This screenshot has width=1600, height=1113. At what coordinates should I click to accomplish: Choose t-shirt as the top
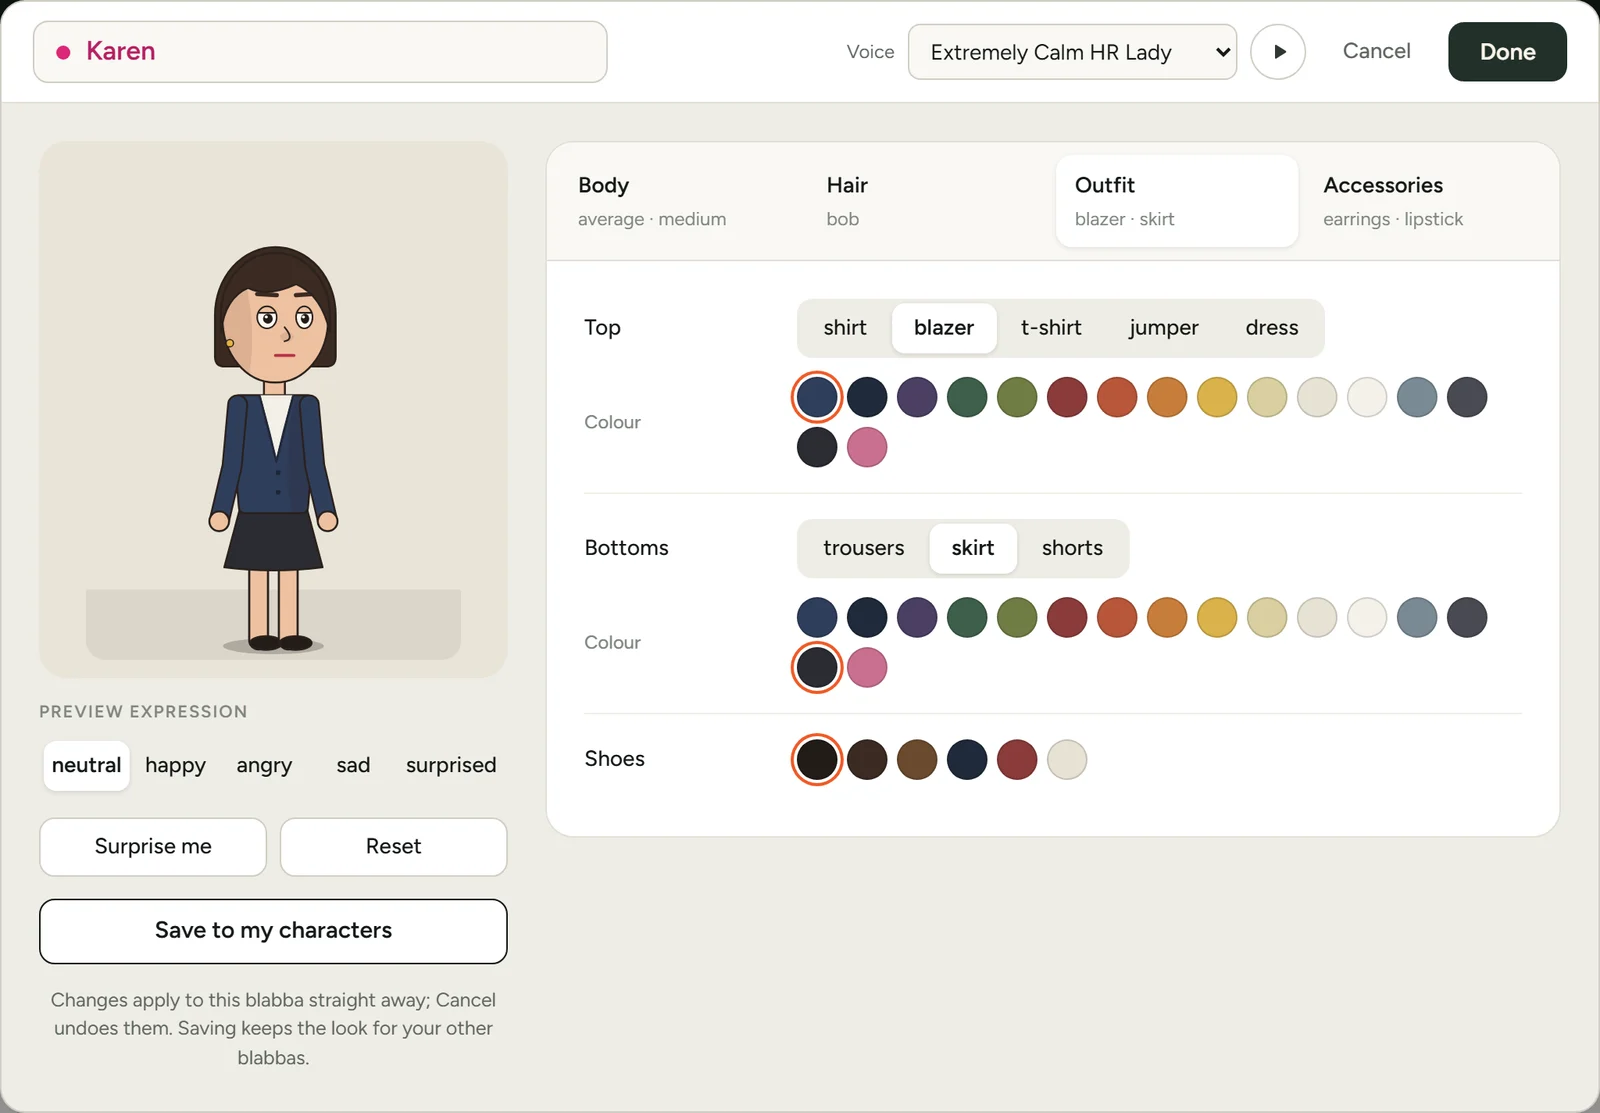point(1051,328)
